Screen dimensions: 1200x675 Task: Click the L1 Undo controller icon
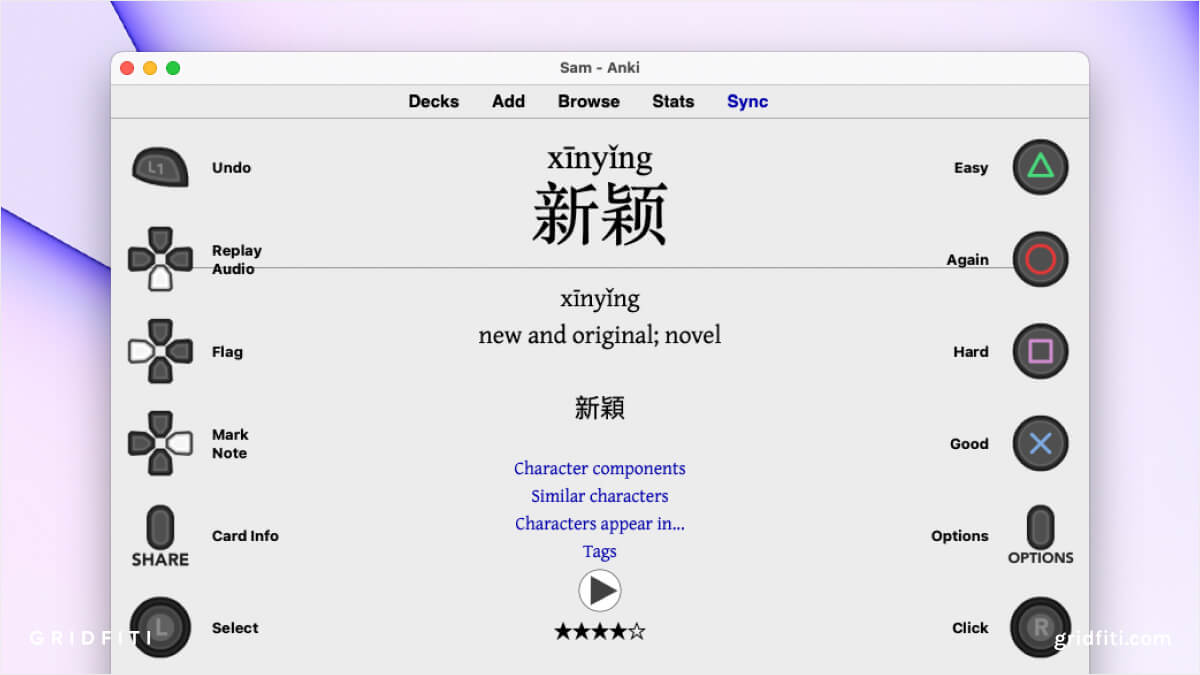(x=160, y=167)
